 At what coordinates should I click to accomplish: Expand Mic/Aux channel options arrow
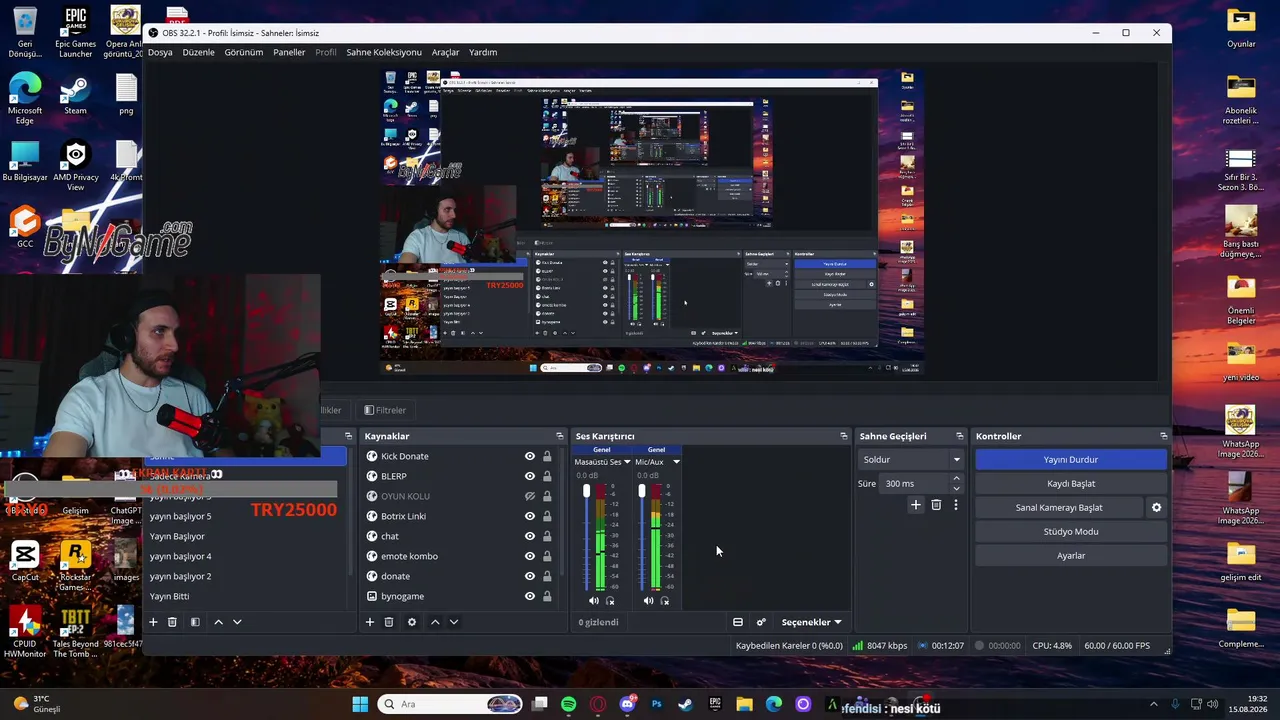[676, 462]
